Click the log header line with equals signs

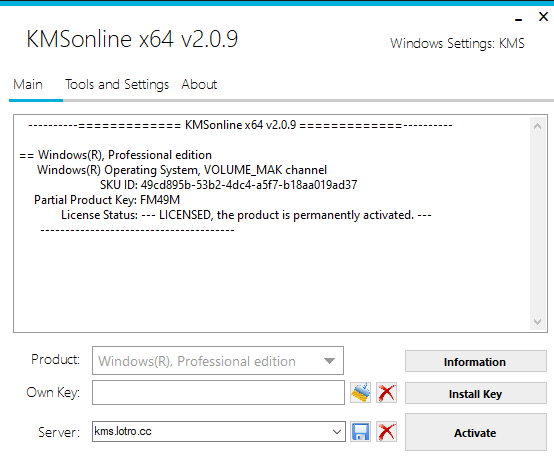point(240,125)
